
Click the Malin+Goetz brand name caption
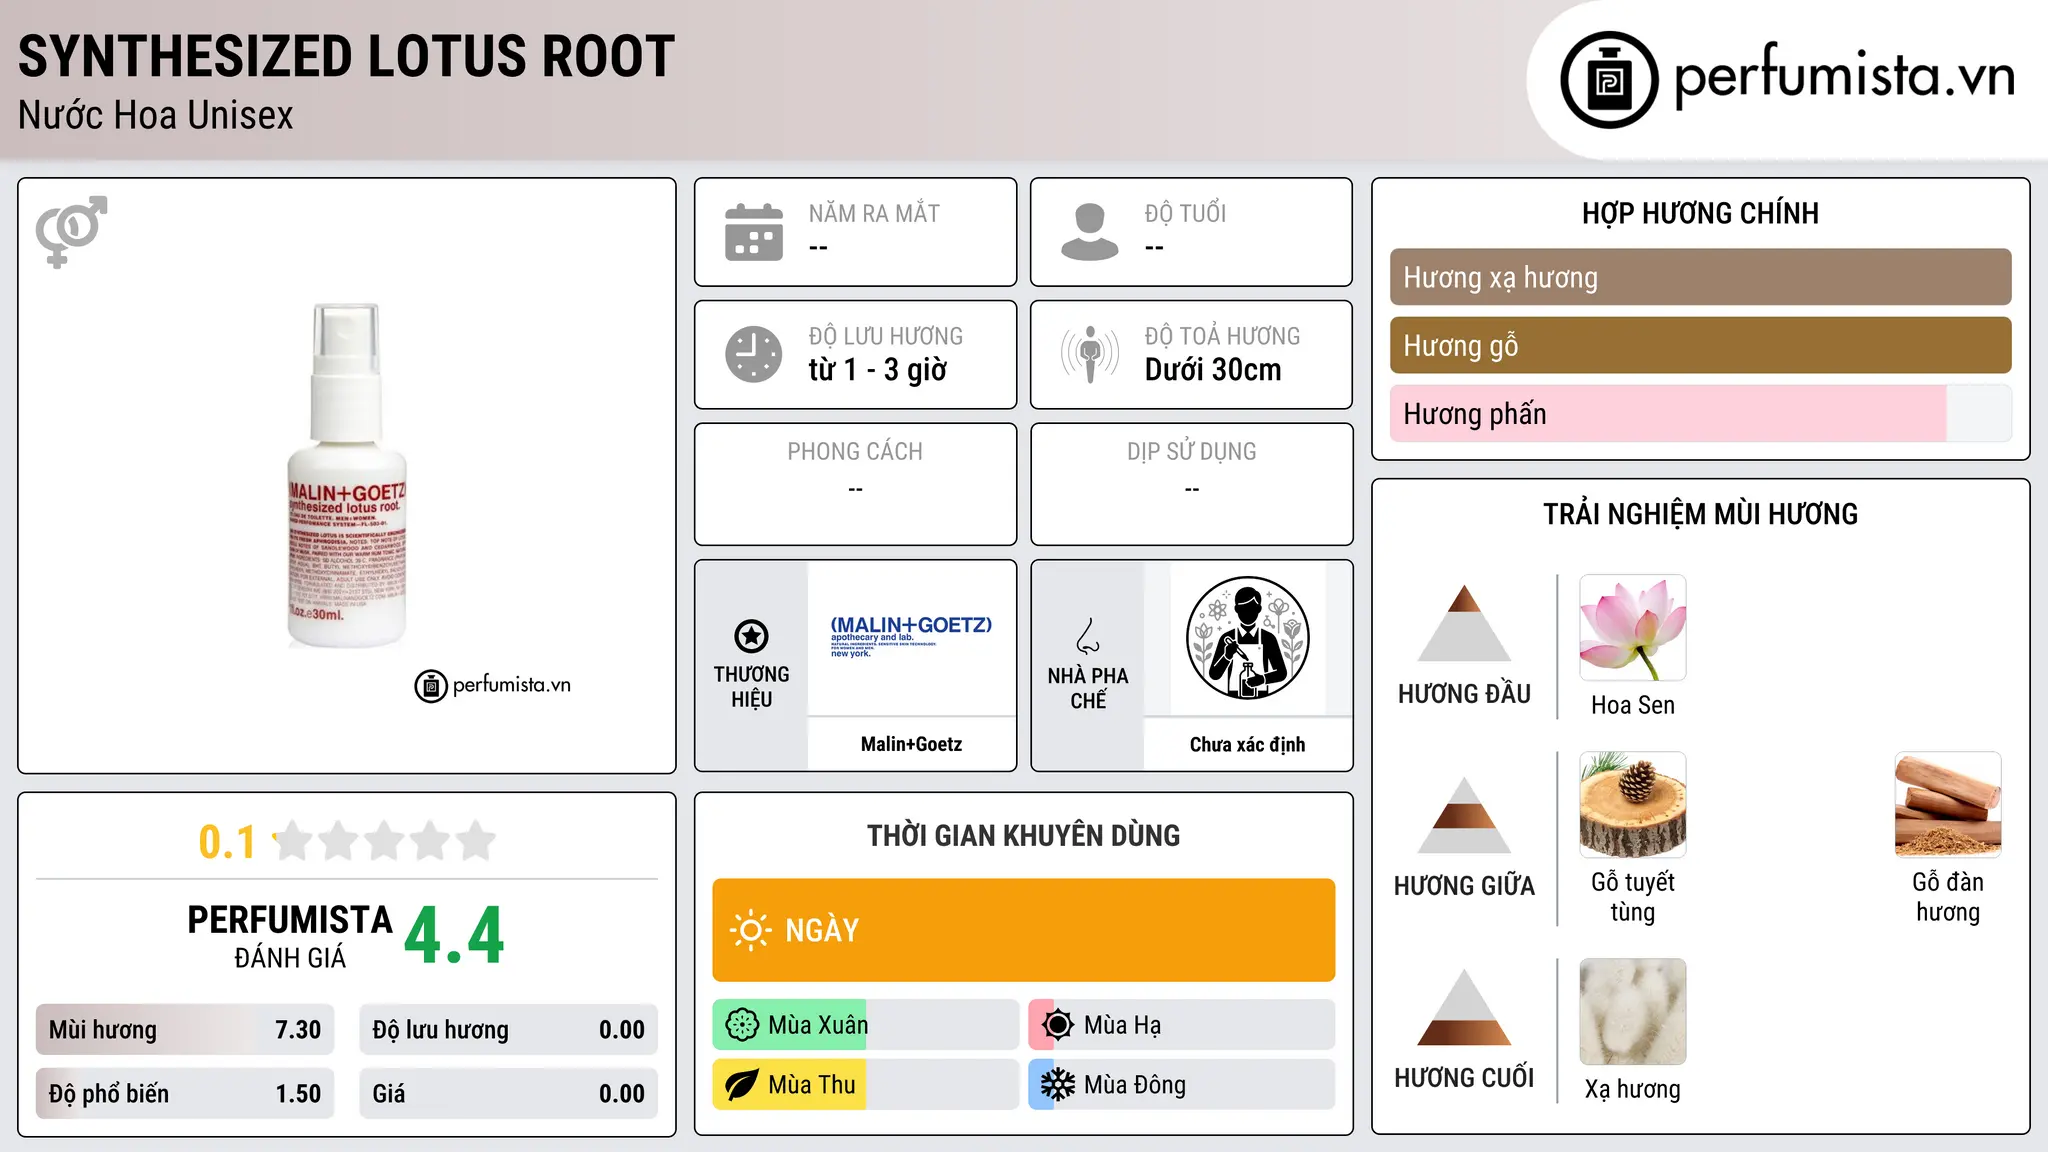tap(911, 744)
